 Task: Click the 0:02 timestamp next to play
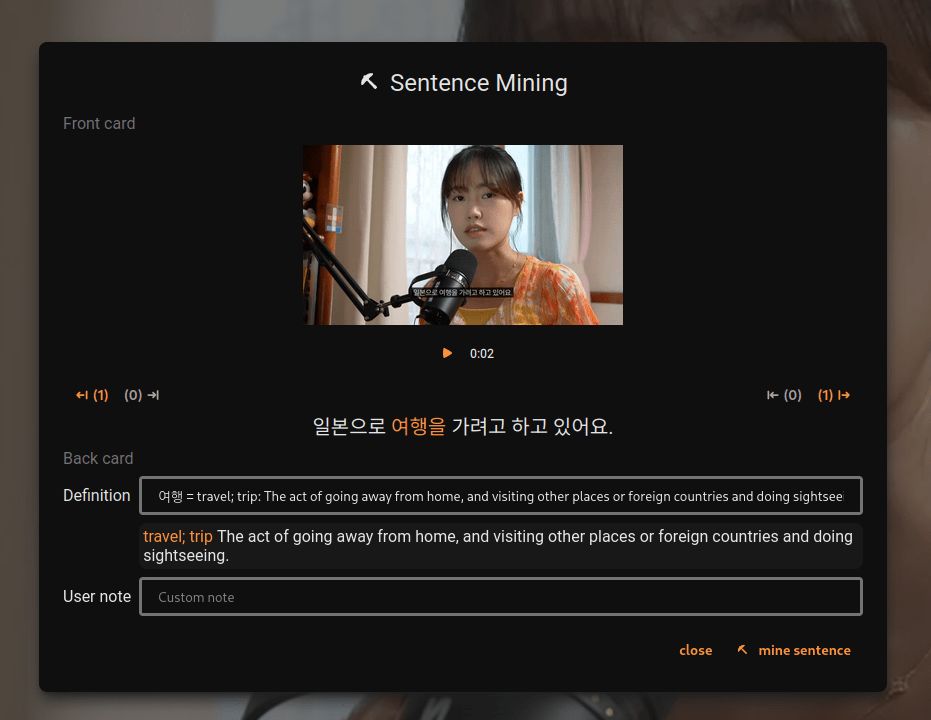[x=482, y=353]
